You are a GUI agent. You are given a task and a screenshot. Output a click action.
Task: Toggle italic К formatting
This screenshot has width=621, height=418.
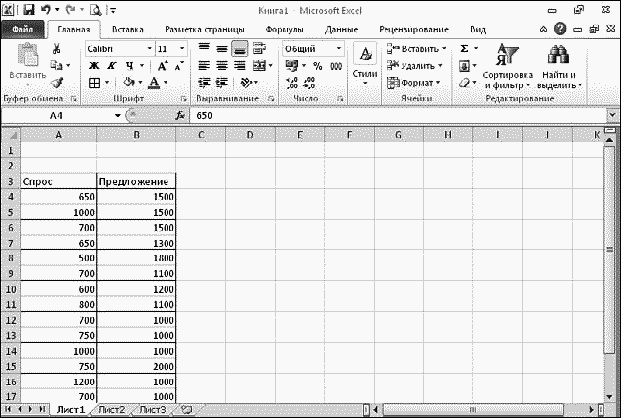[x=109, y=66]
